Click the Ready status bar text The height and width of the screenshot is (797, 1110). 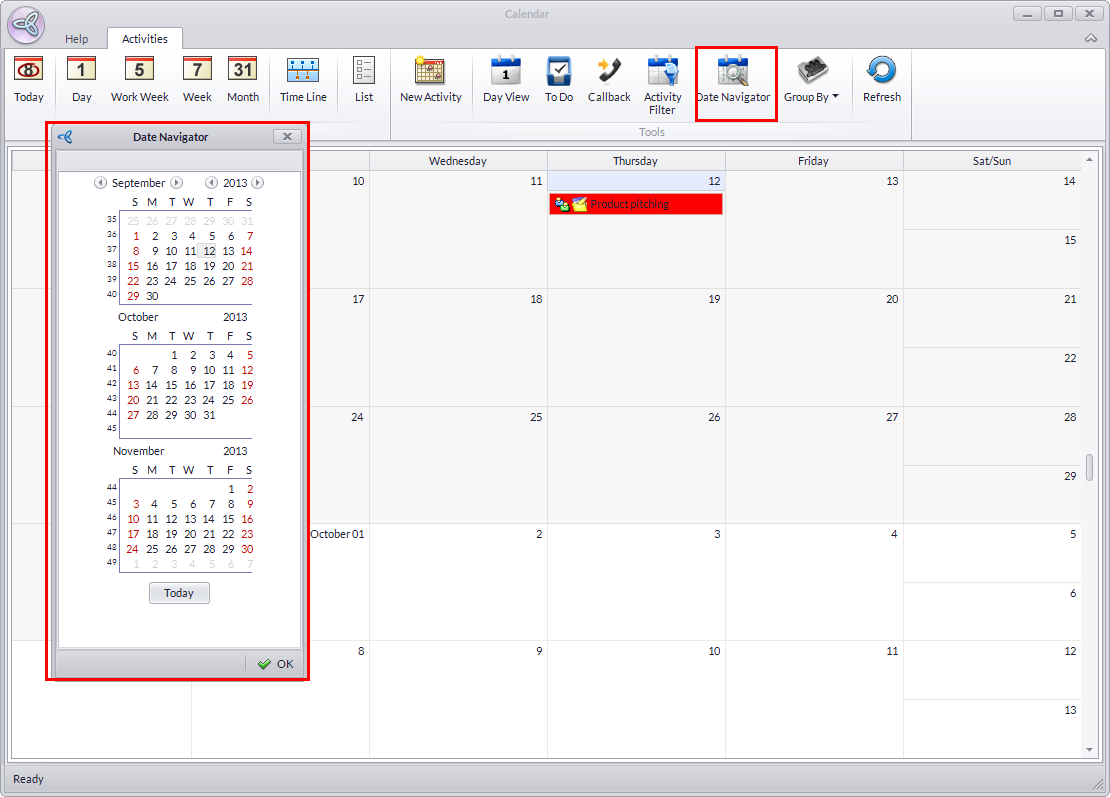(x=28, y=779)
